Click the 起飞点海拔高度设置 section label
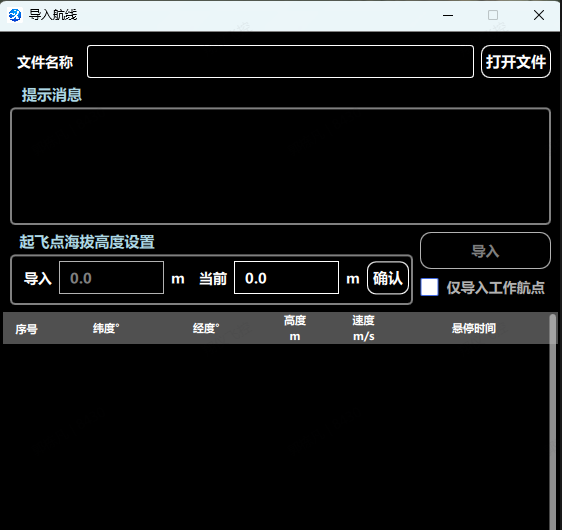The image size is (562, 530). (87, 242)
